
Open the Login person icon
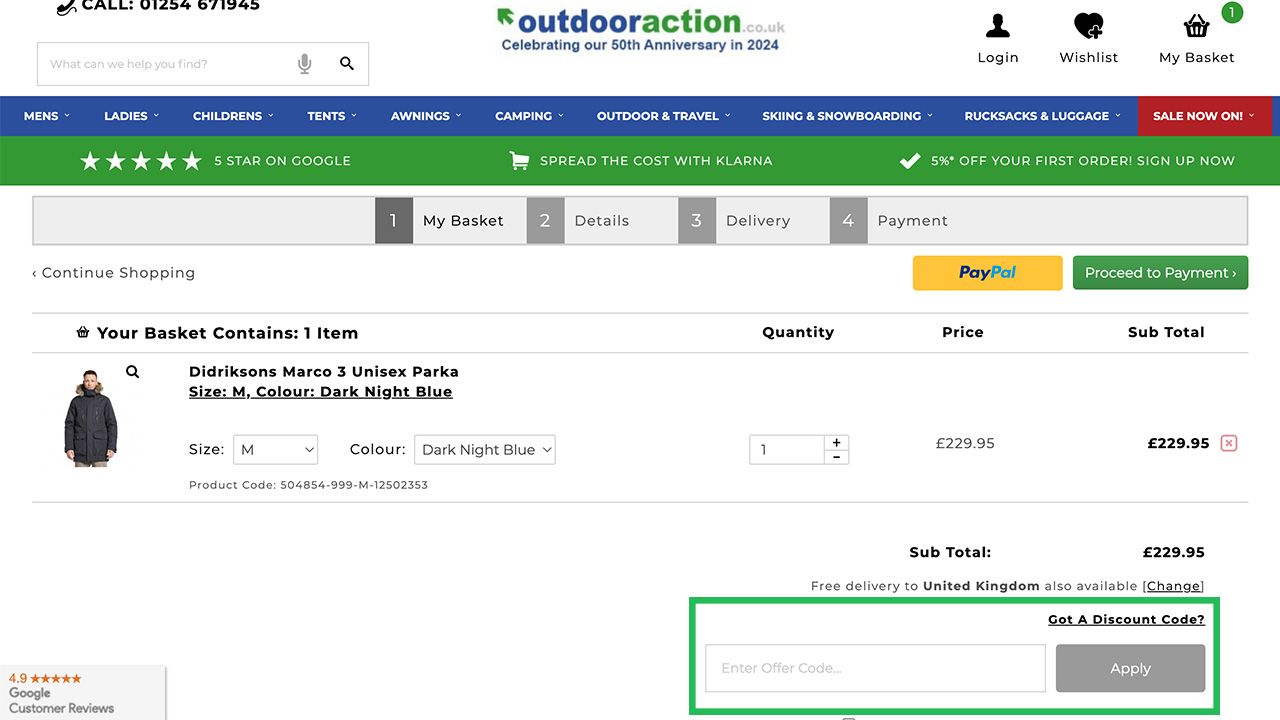(998, 26)
